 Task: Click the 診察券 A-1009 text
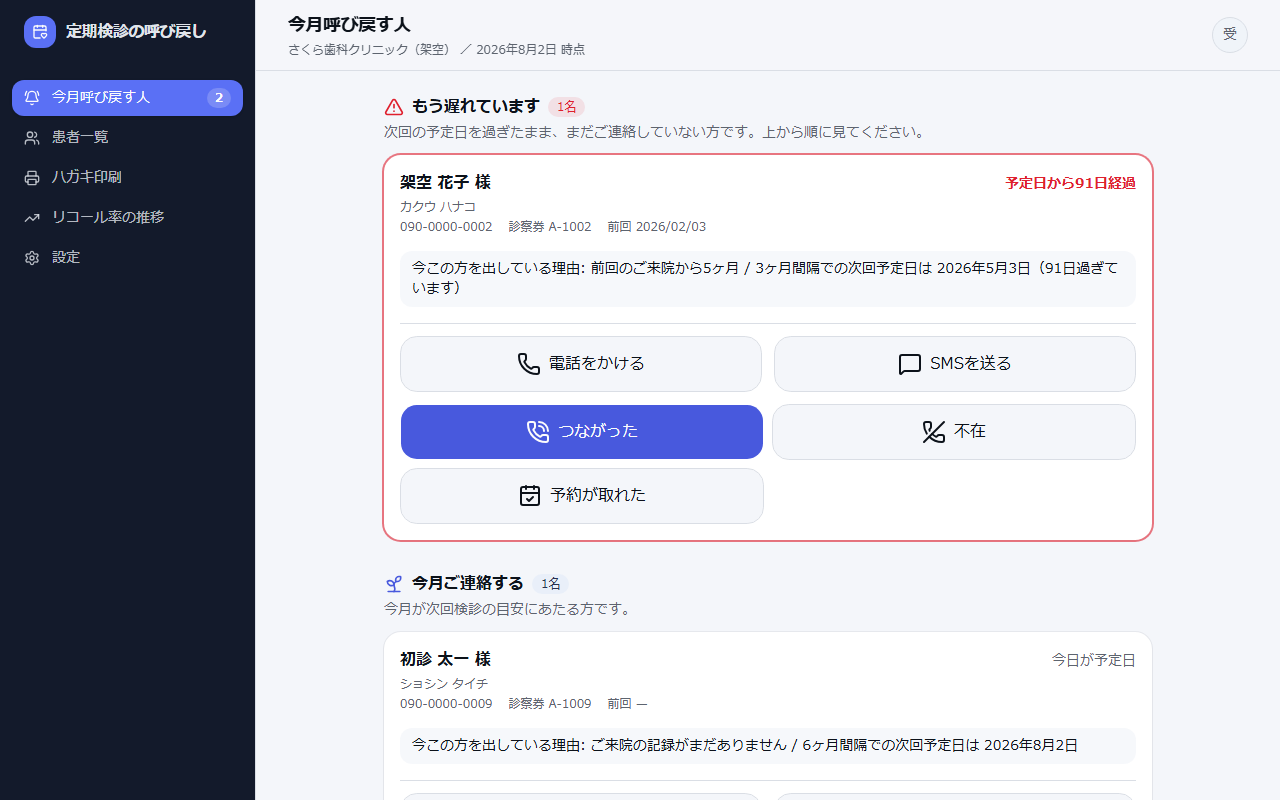550,704
